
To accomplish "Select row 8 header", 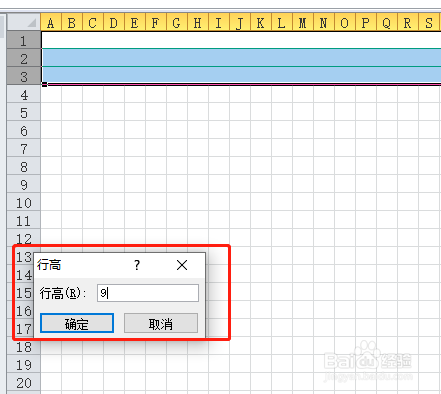I will click(24, 167).
